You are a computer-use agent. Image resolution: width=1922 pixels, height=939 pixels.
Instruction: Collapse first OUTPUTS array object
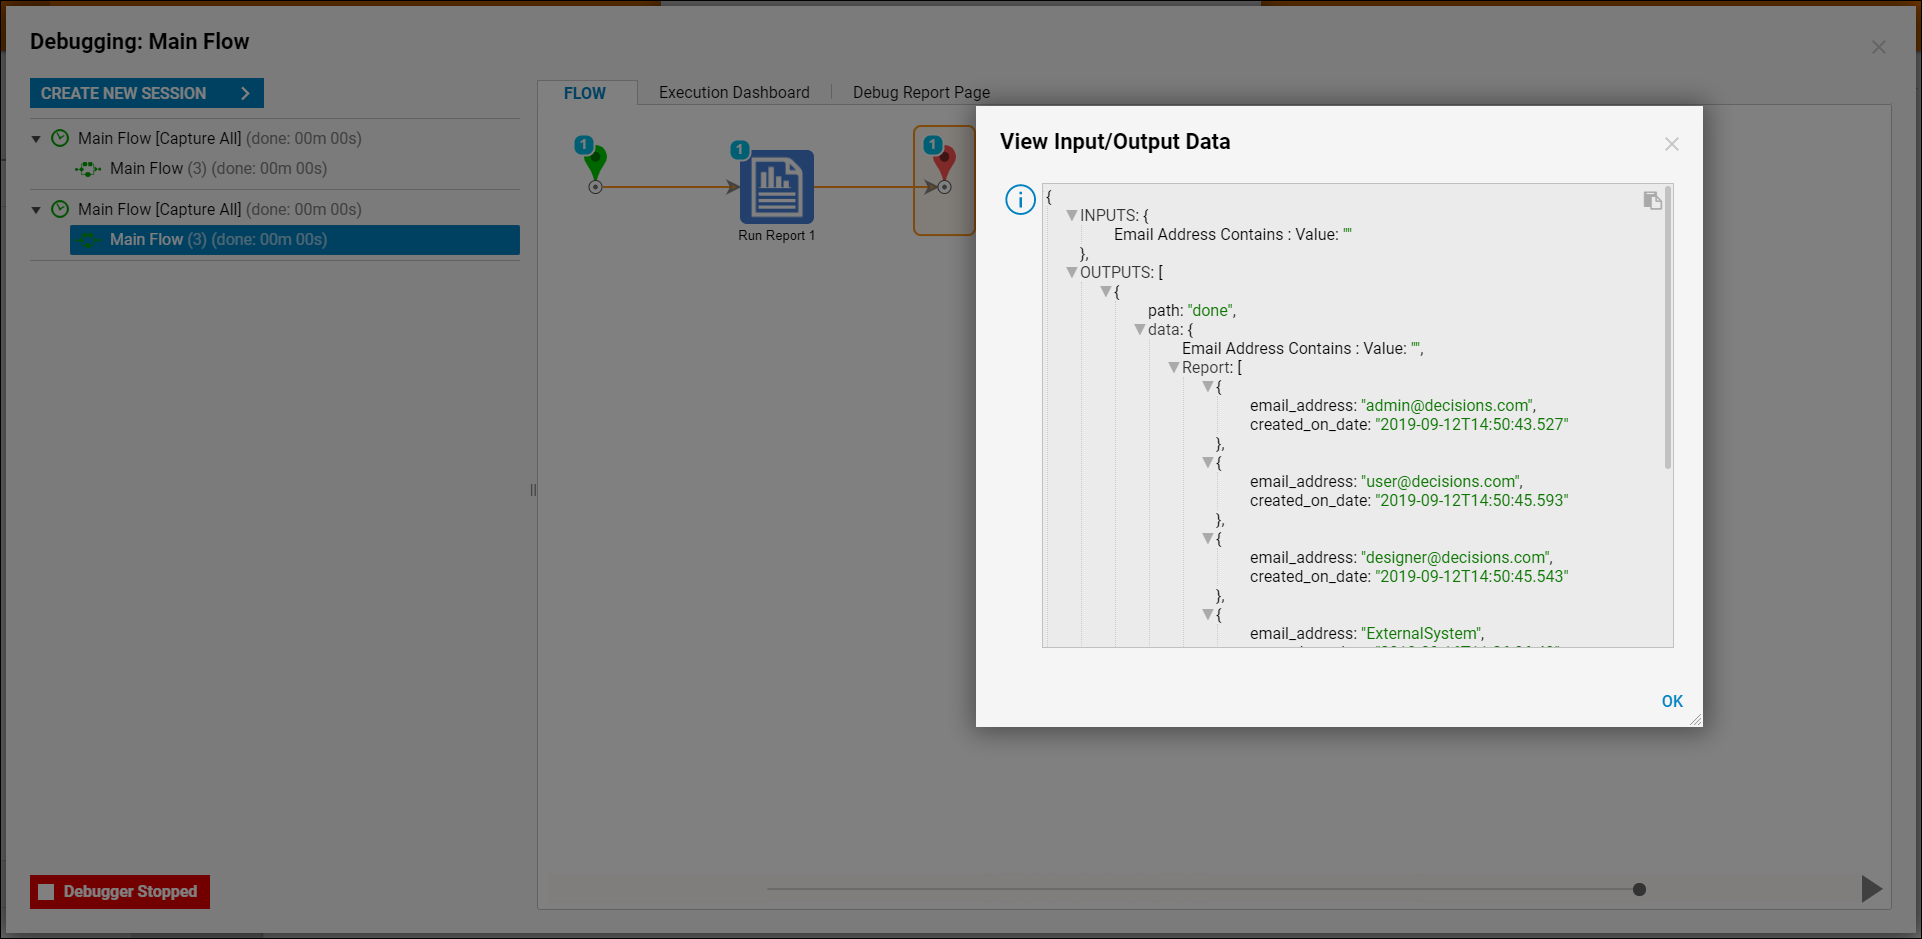click(1106, 291)
